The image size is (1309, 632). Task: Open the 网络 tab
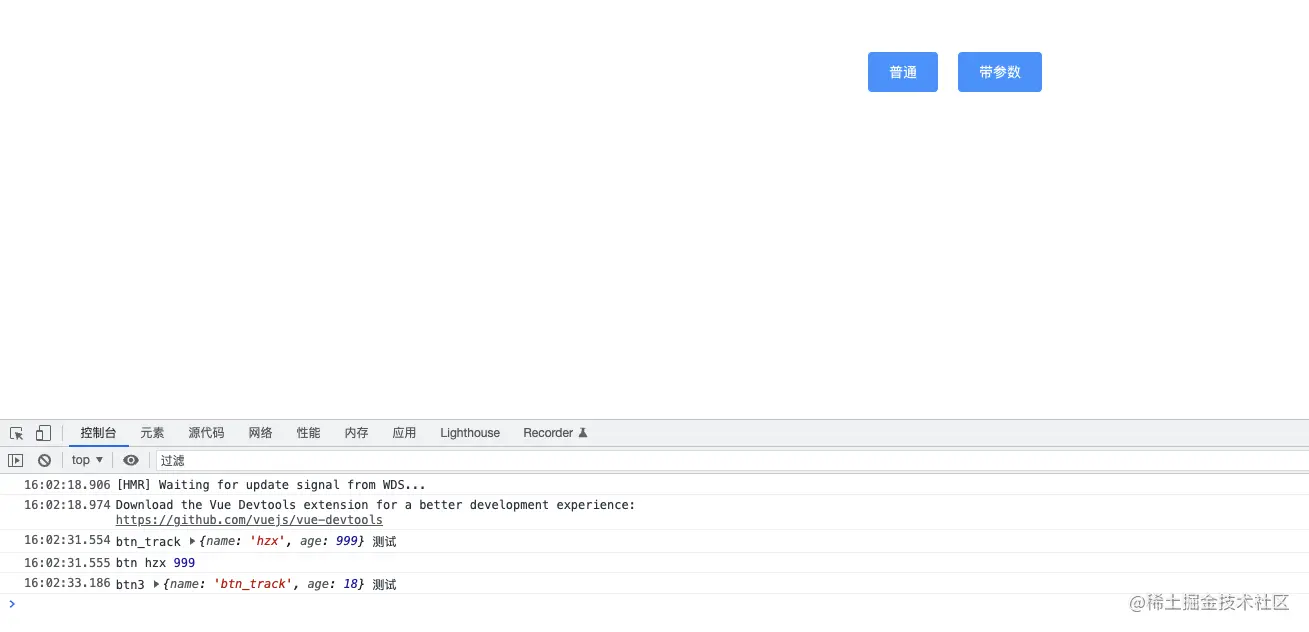tap(260, 433)
